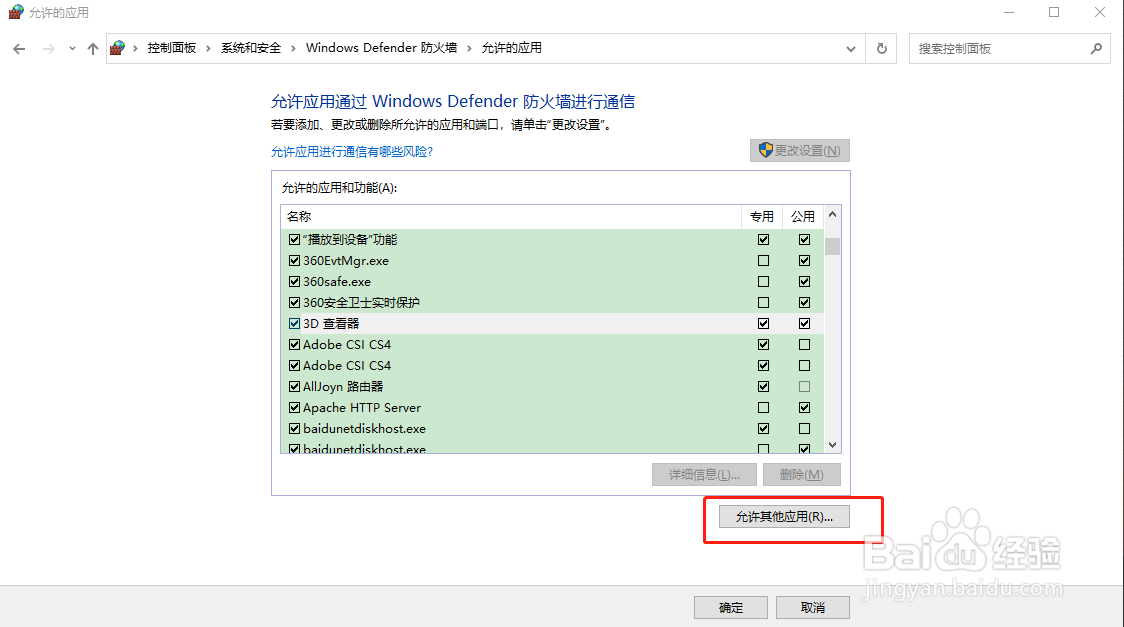Click the list scrollbar down arrow
1124x627 pixels.
point(832,445)
